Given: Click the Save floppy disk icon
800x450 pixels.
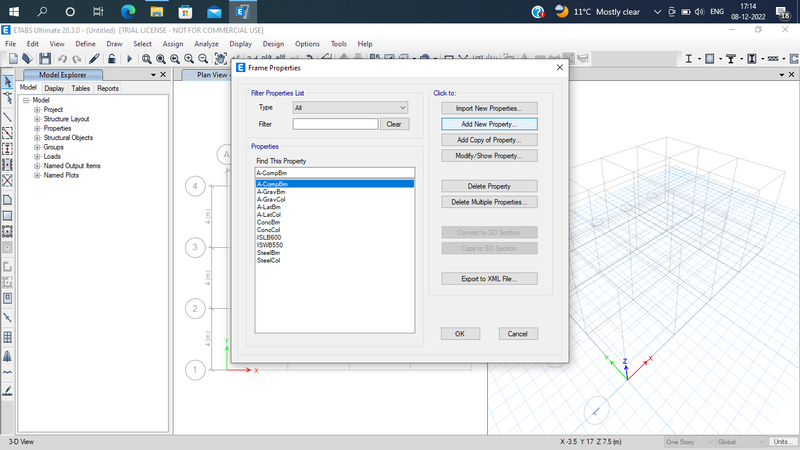Looking at the screenshot, I should coord(45,59).
